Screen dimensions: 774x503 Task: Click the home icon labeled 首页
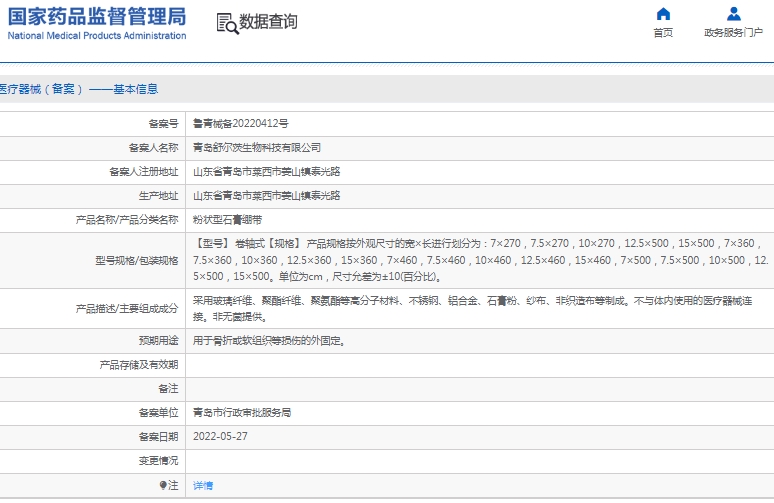click(663, 14)
